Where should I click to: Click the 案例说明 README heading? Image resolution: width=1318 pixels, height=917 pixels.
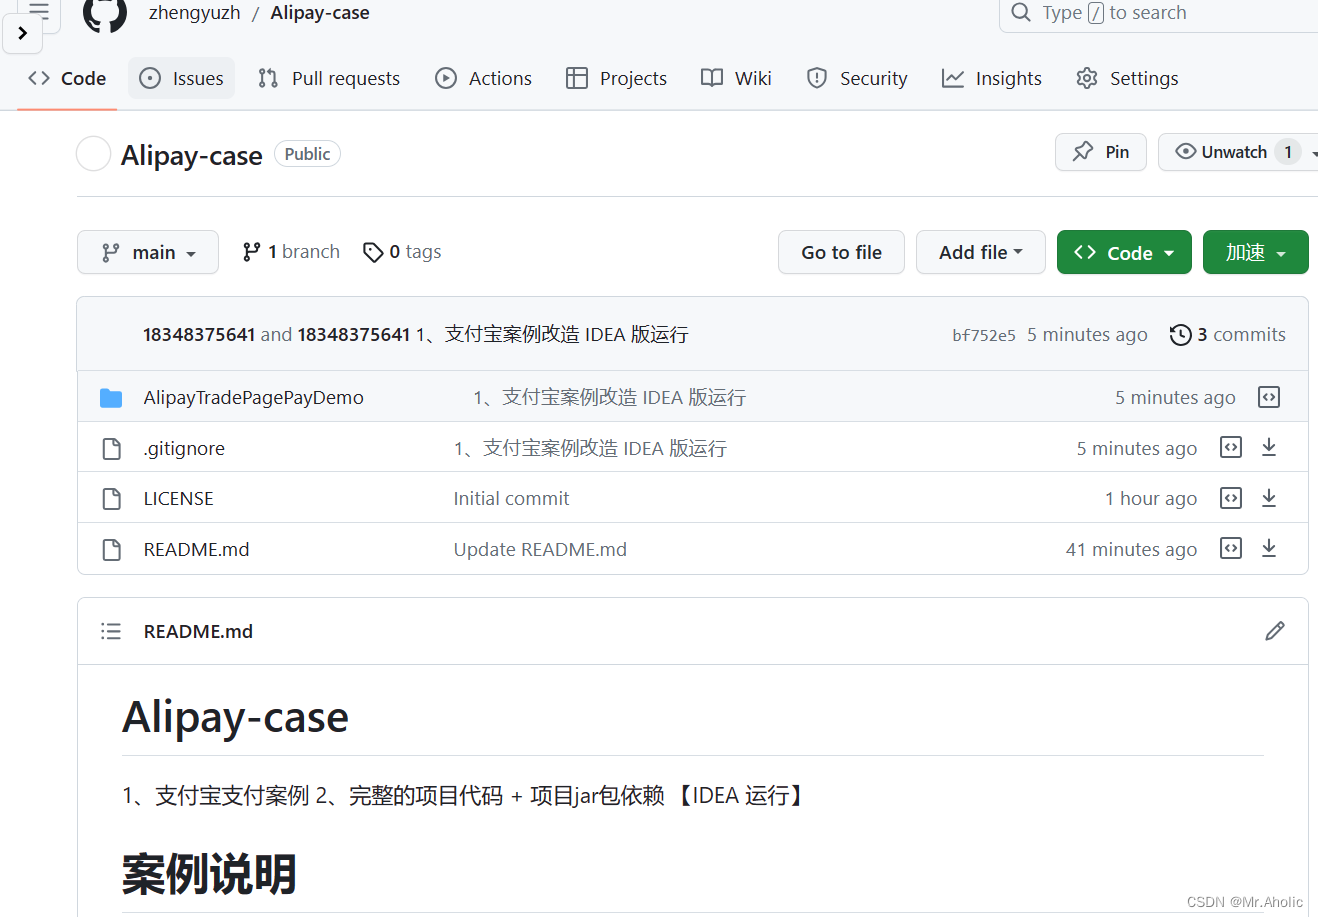point(209,874)
